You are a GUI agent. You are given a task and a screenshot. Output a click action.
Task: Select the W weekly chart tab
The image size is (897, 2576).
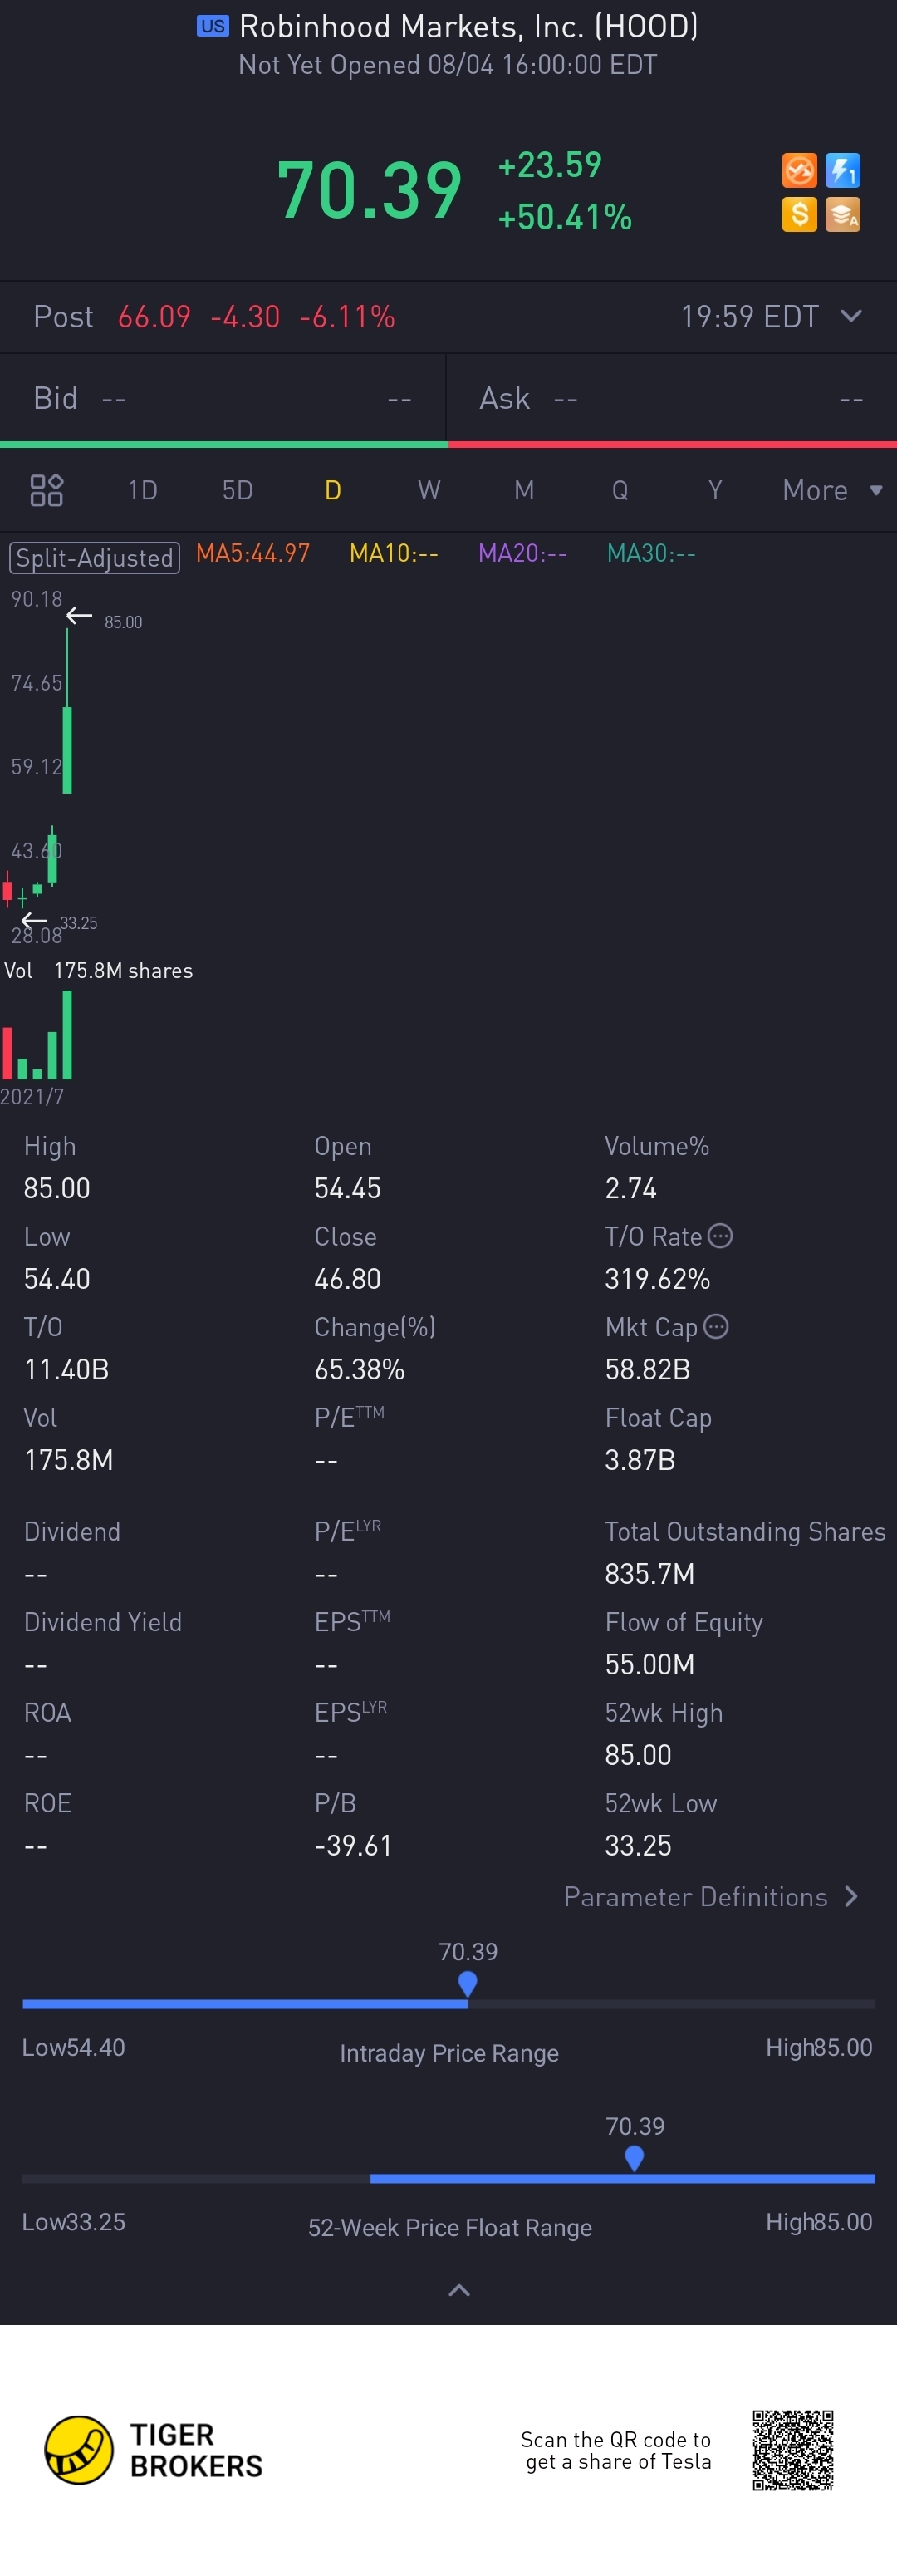pos(429,490)
